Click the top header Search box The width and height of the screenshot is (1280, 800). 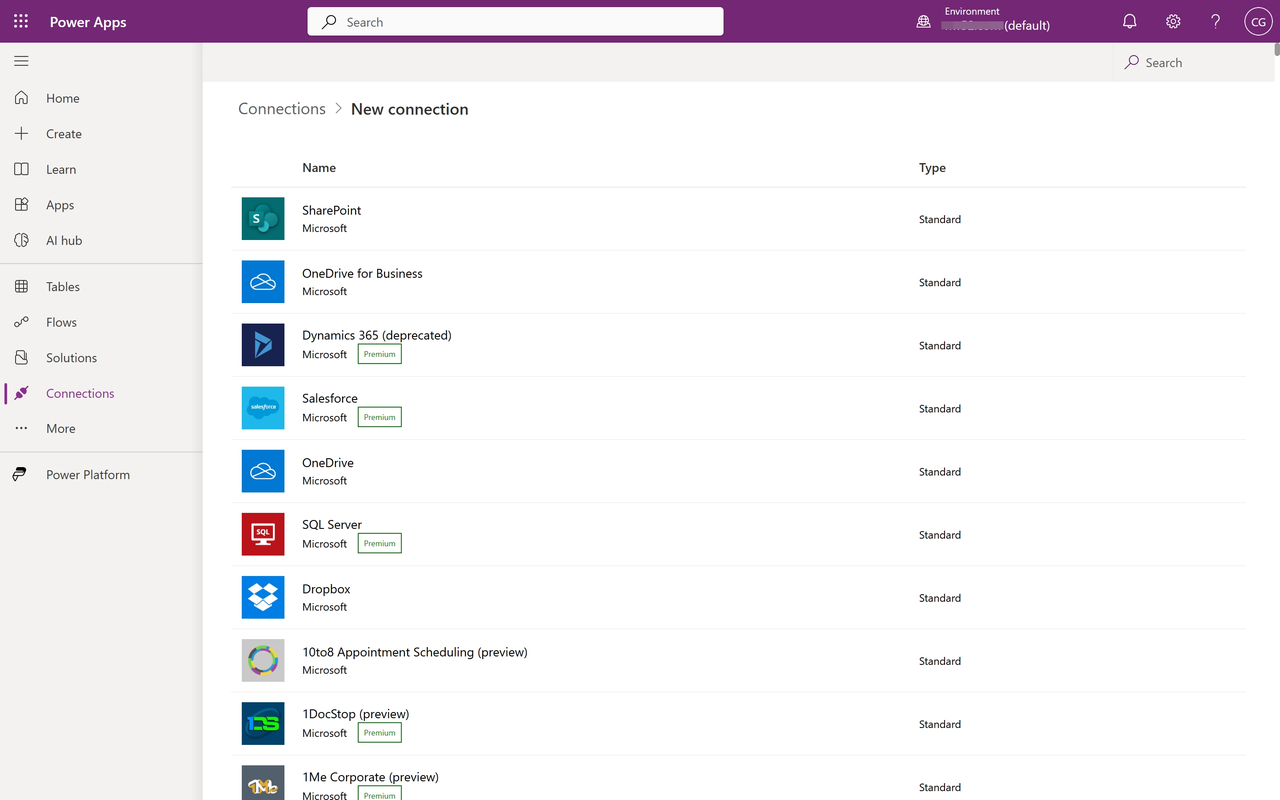coord(515,21)
